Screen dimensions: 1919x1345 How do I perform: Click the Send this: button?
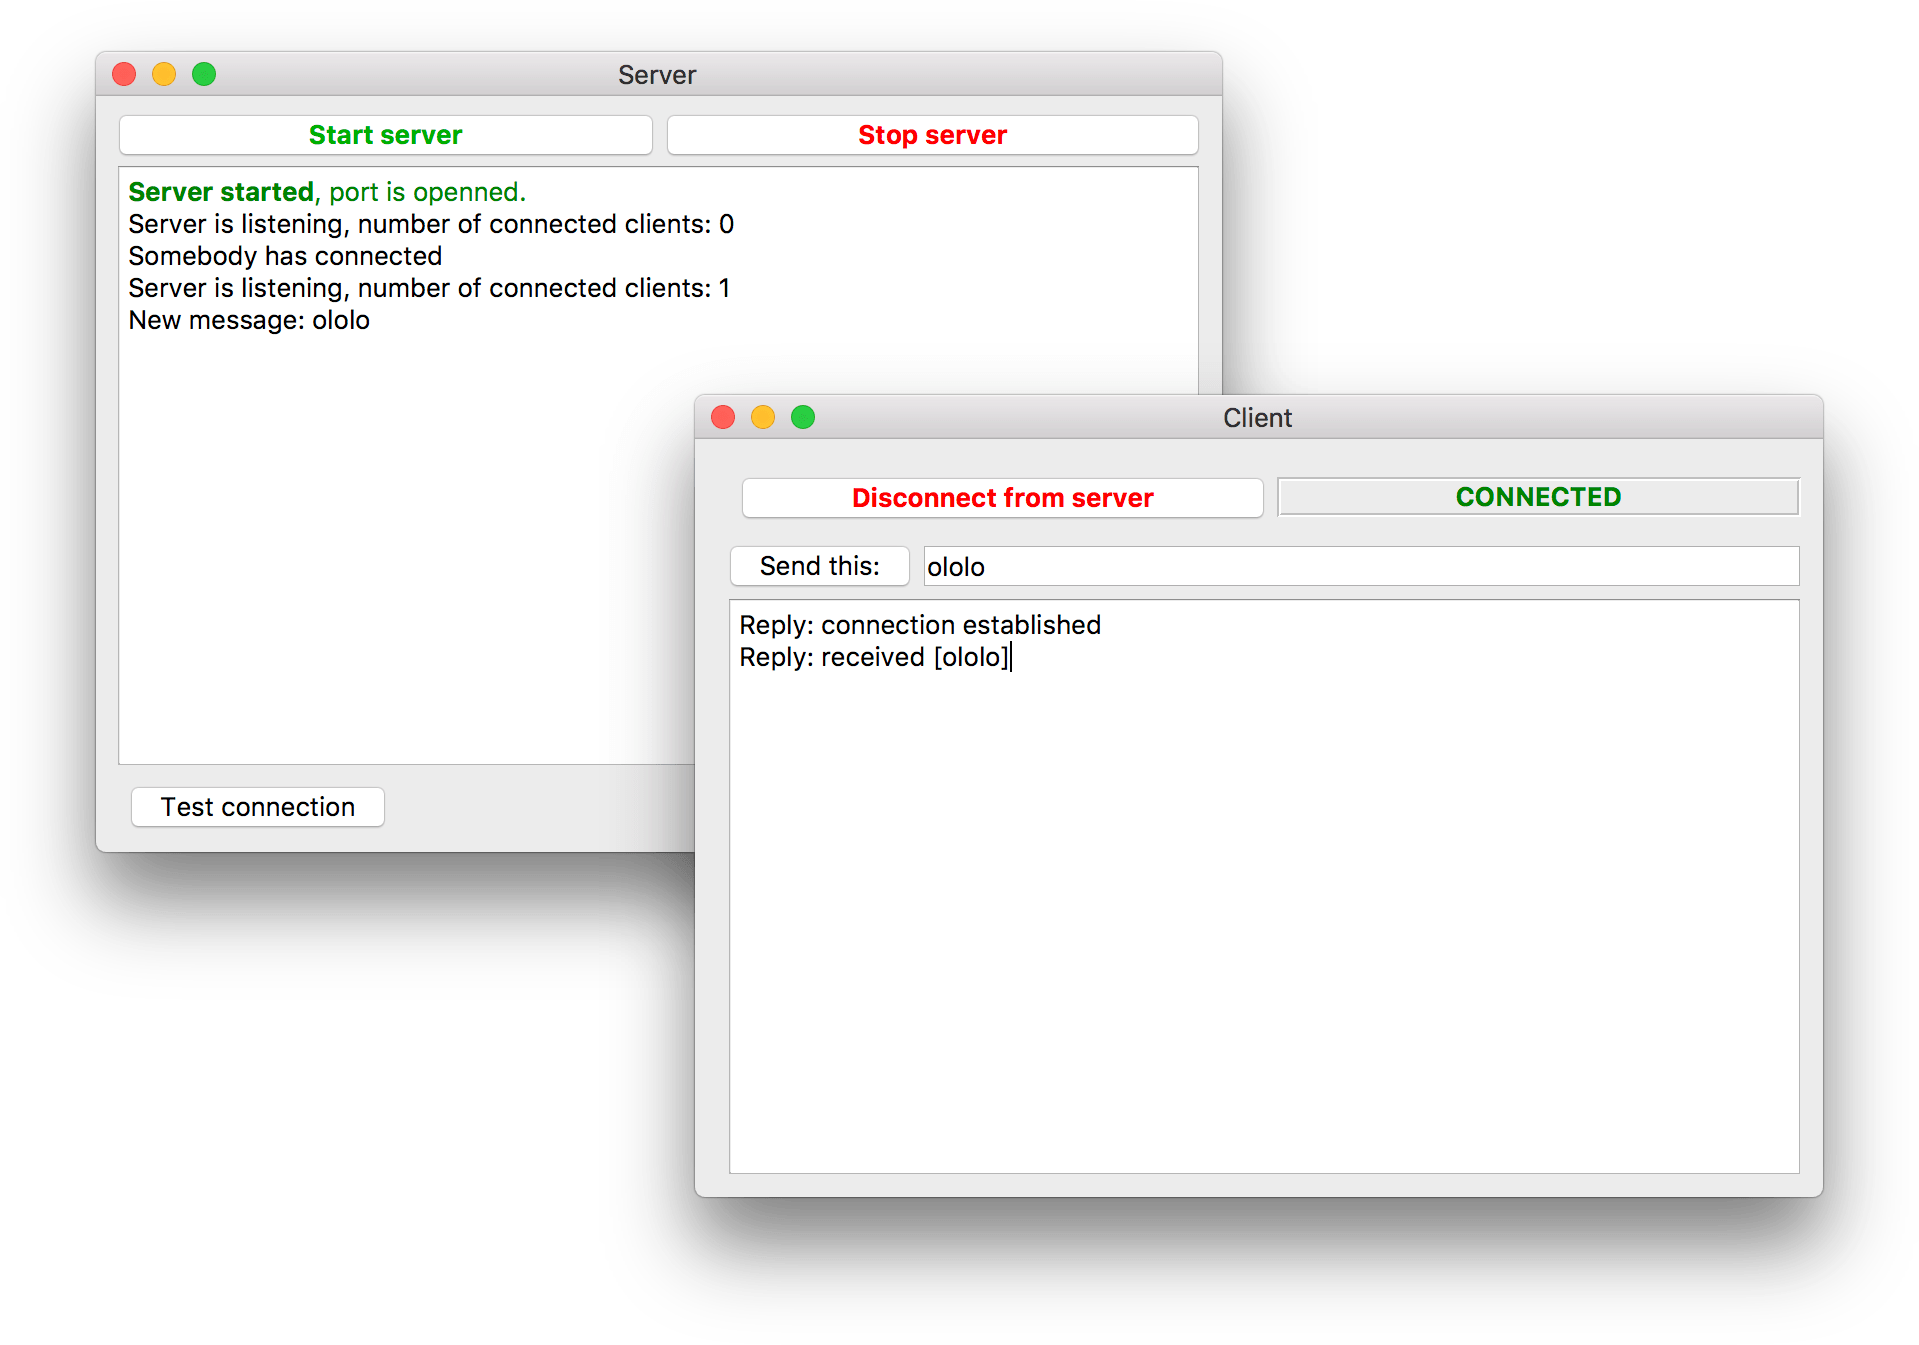819,565
